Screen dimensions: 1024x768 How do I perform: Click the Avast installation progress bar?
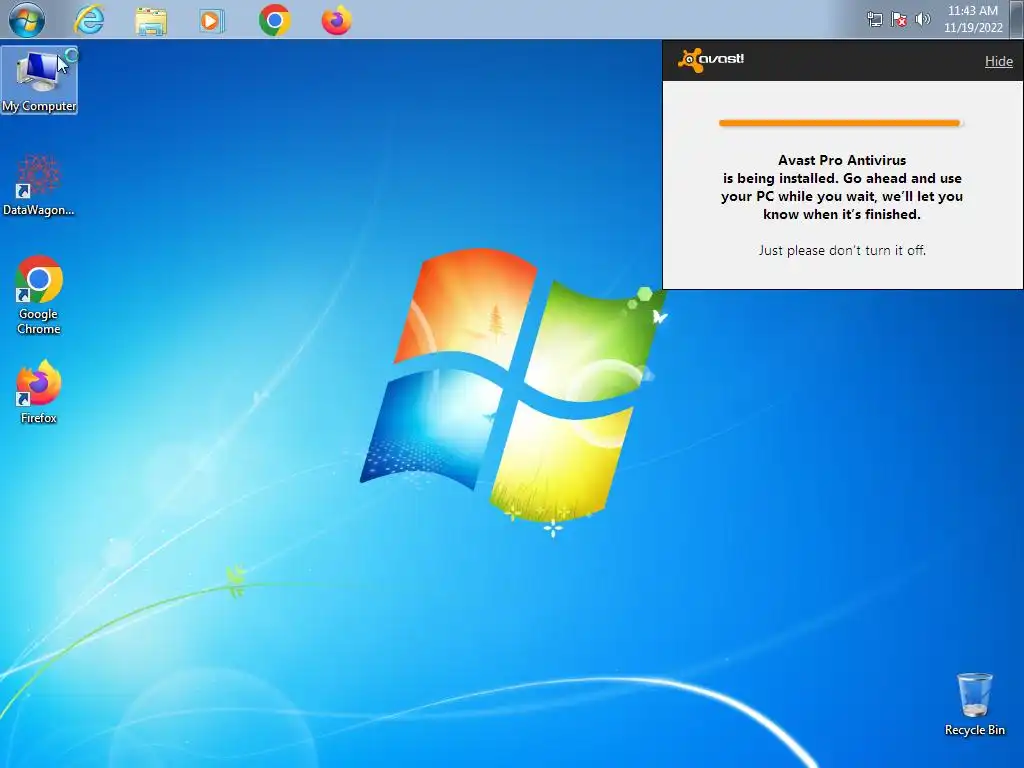coord(840,123)
